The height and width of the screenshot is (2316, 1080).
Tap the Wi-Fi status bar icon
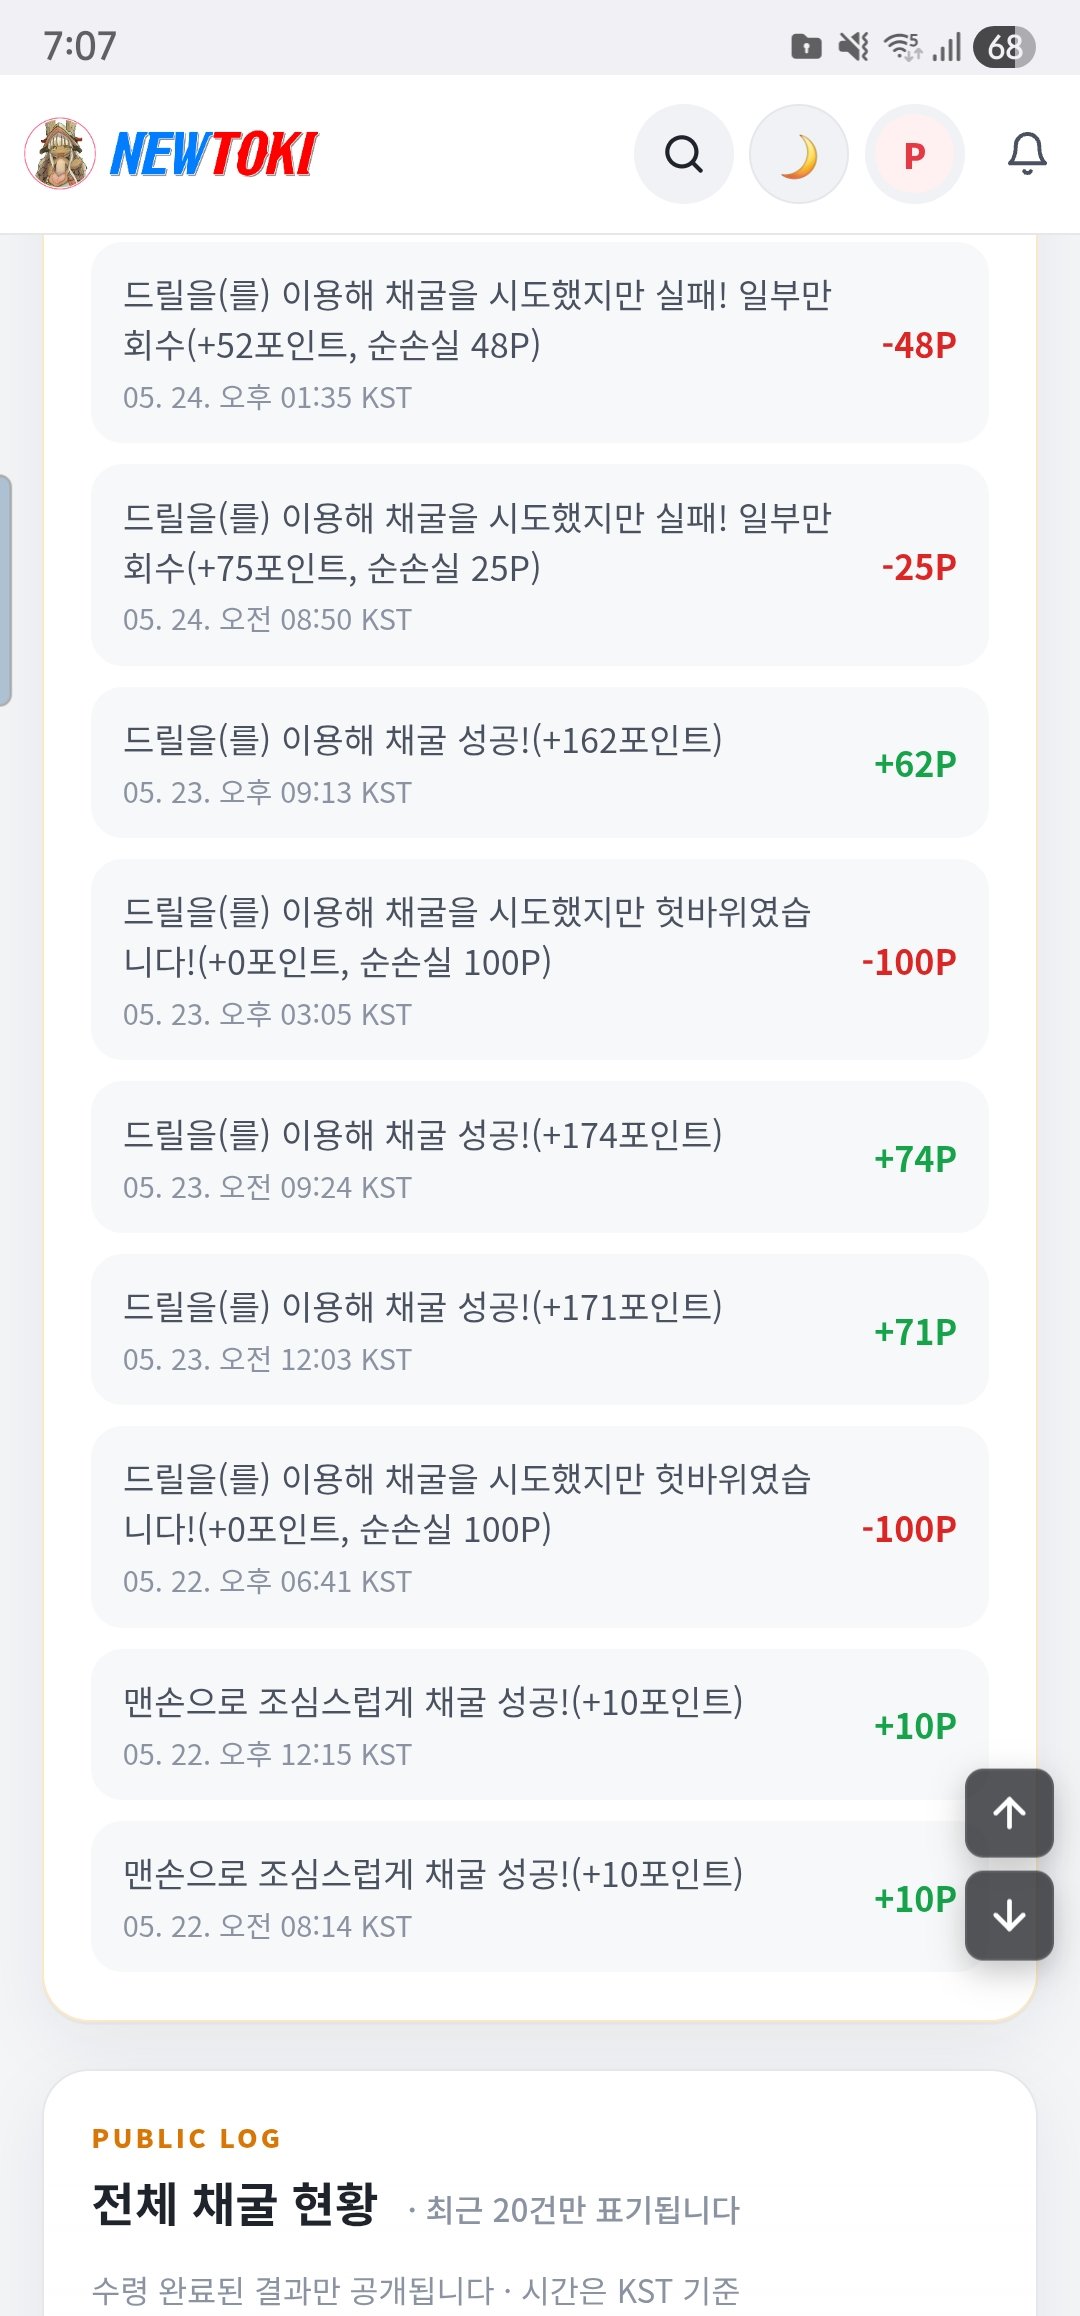coord(903,46)
